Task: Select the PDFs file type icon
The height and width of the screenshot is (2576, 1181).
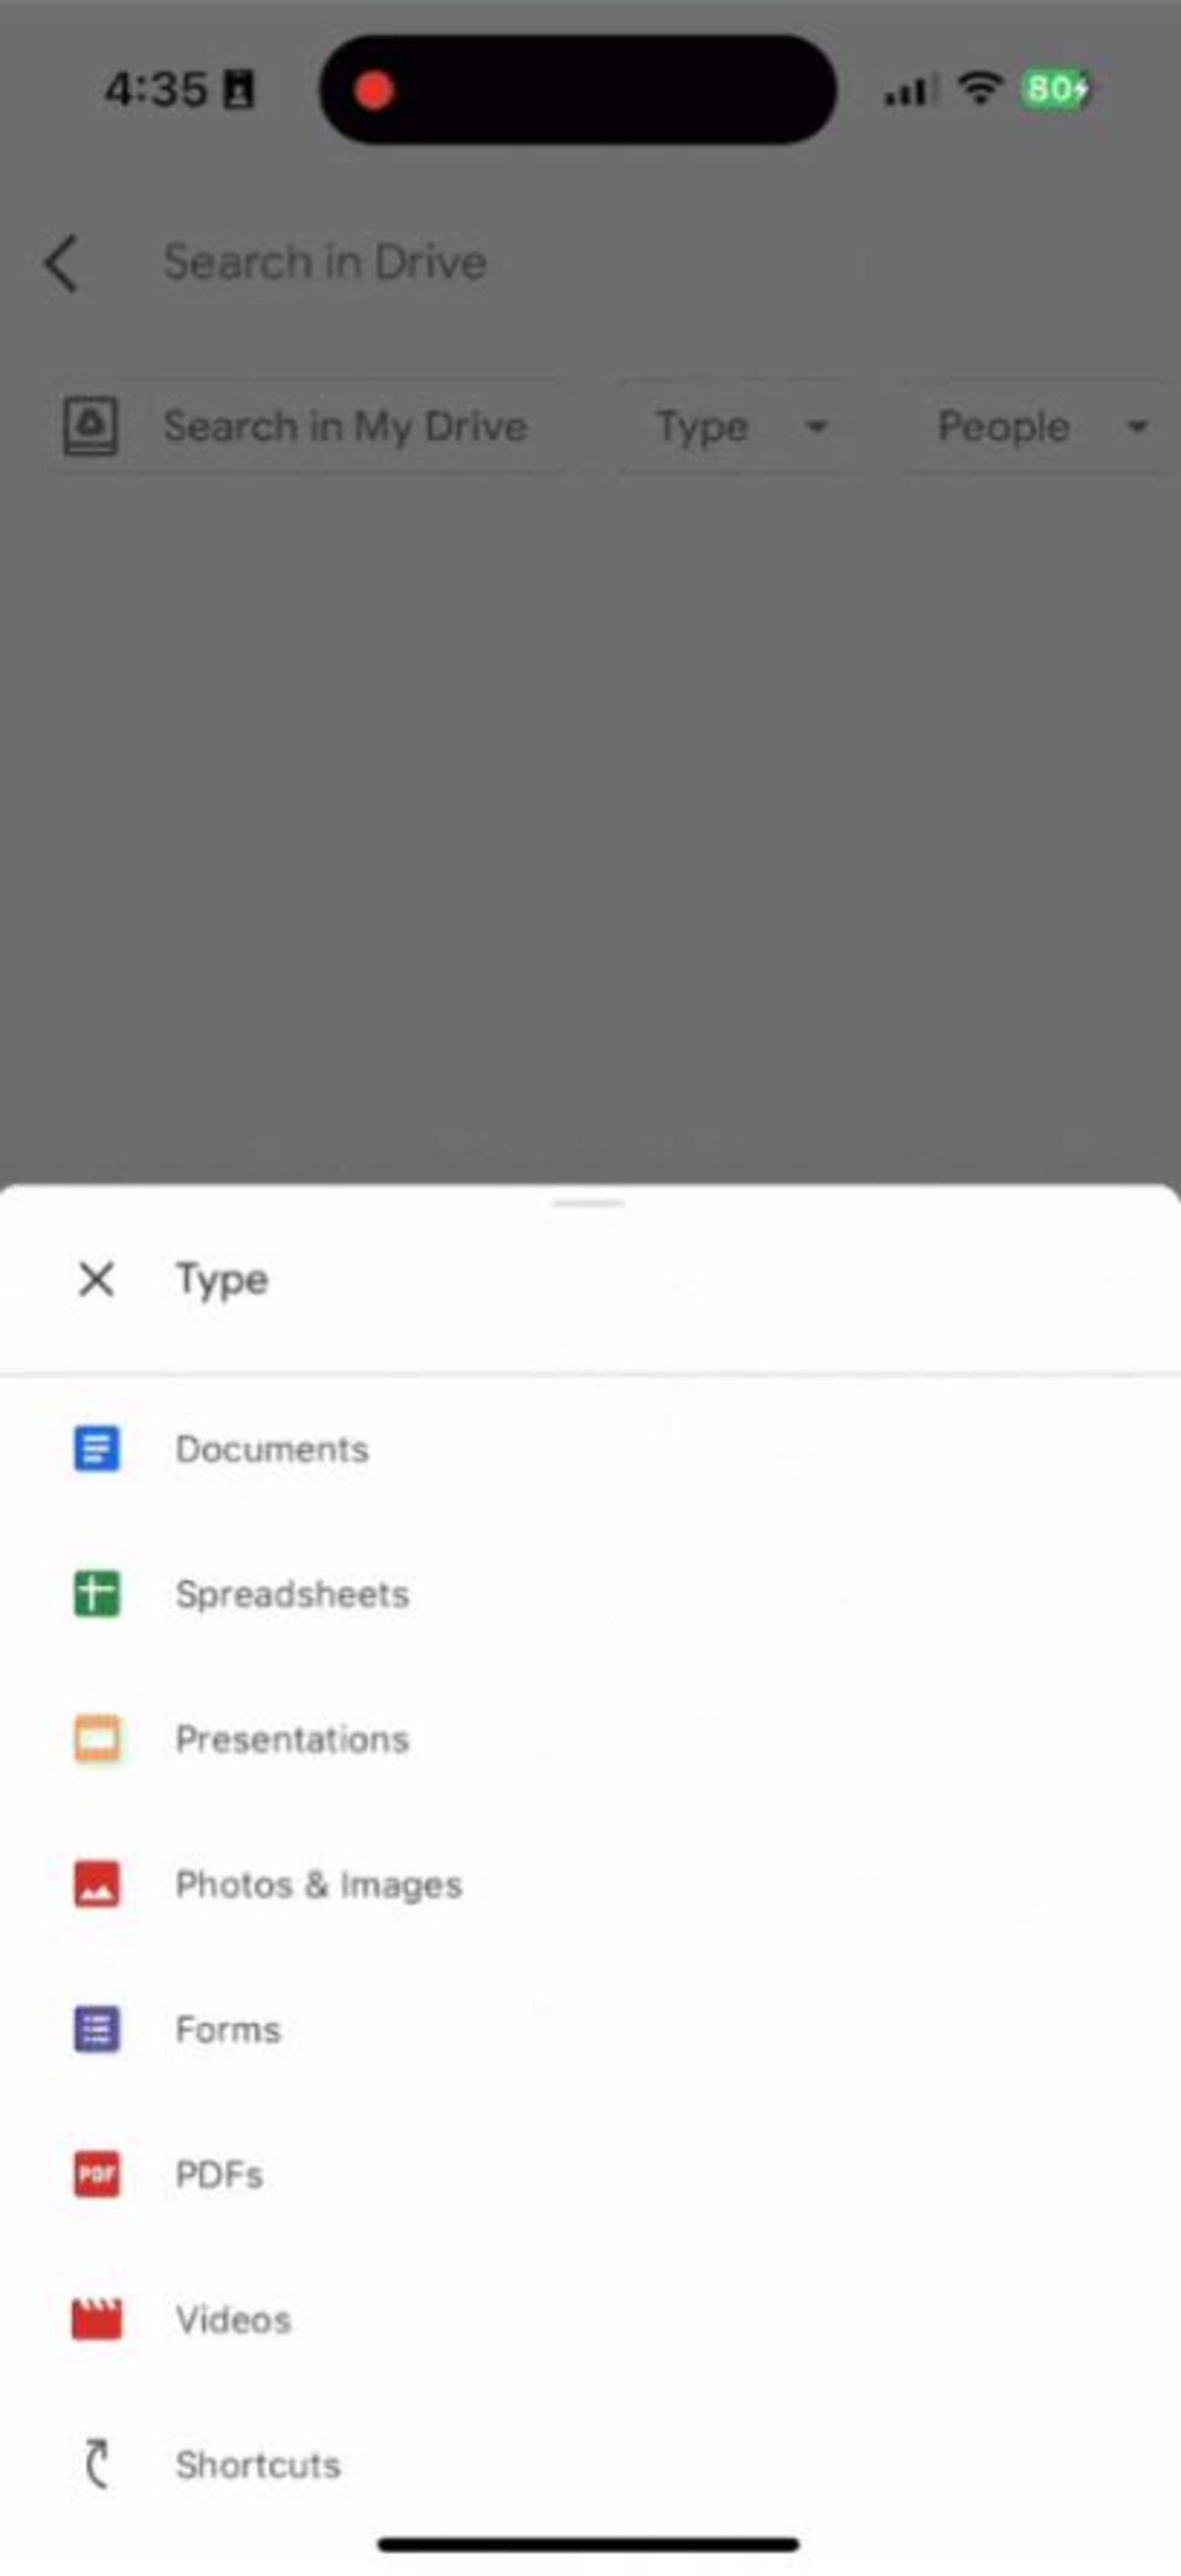Action: [92, 2172]
